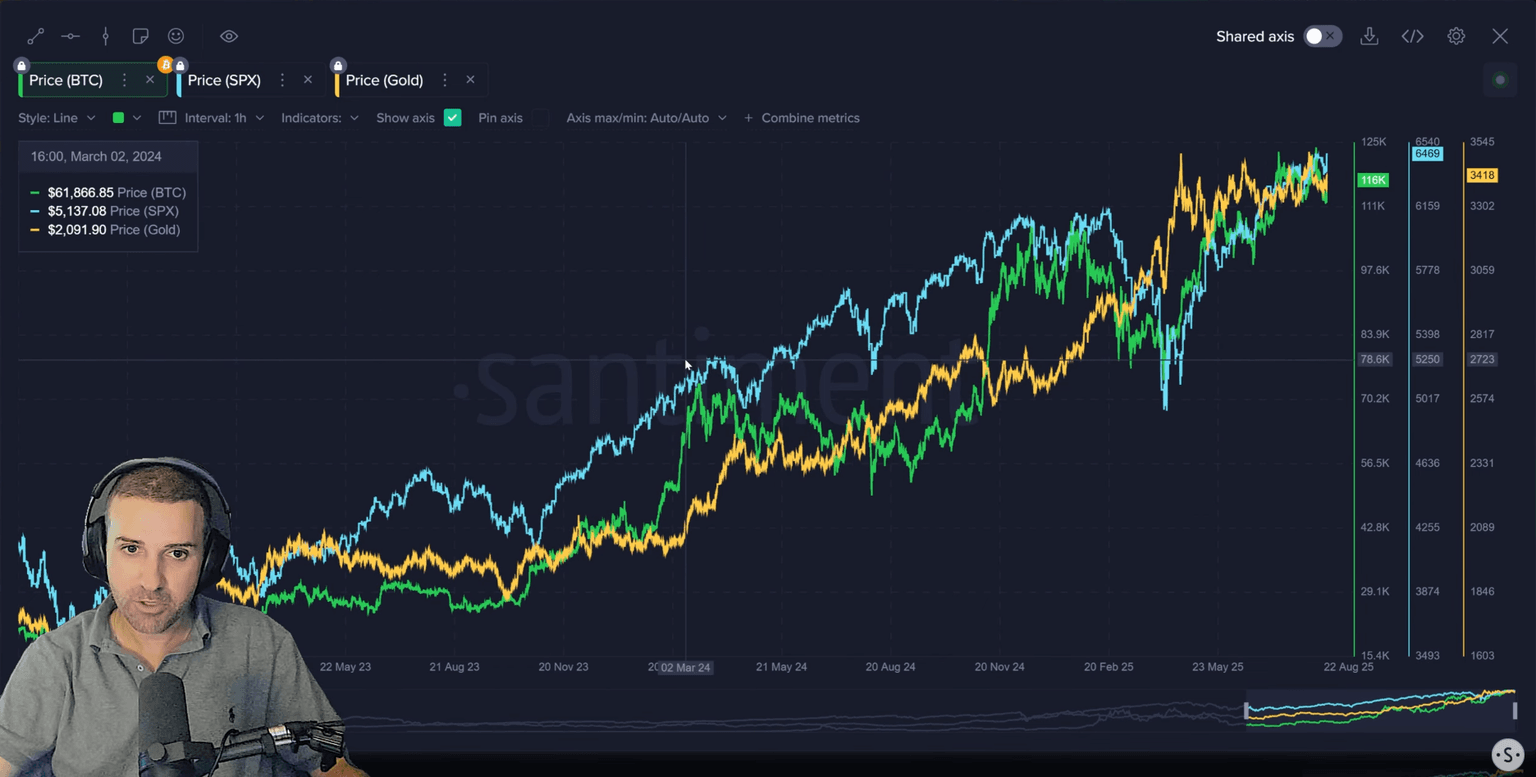Uncheck the Show axis checkbox

(x=453, y=118)
